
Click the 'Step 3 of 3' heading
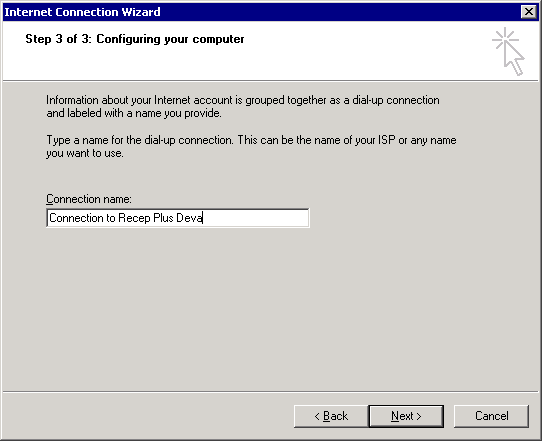58,39
